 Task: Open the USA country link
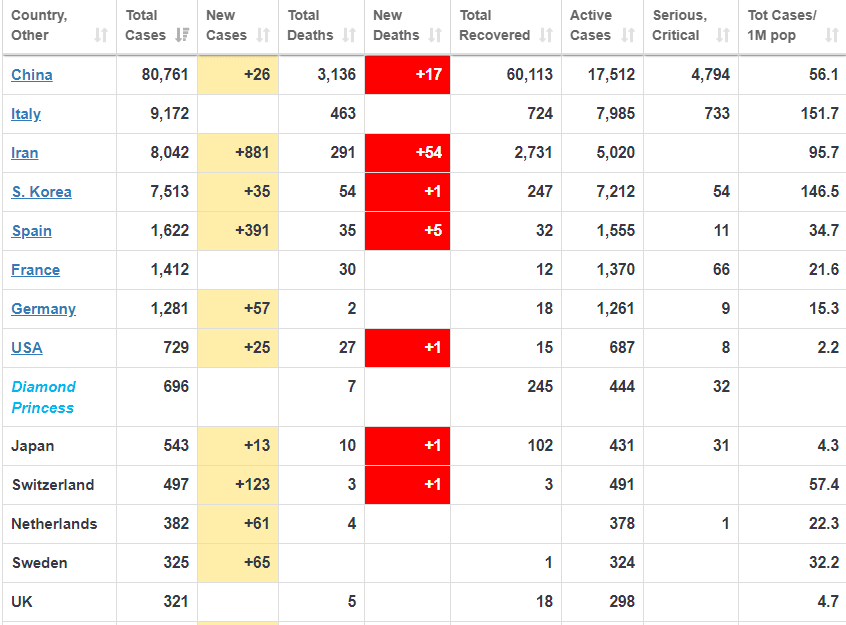click(x=27, y=348)
